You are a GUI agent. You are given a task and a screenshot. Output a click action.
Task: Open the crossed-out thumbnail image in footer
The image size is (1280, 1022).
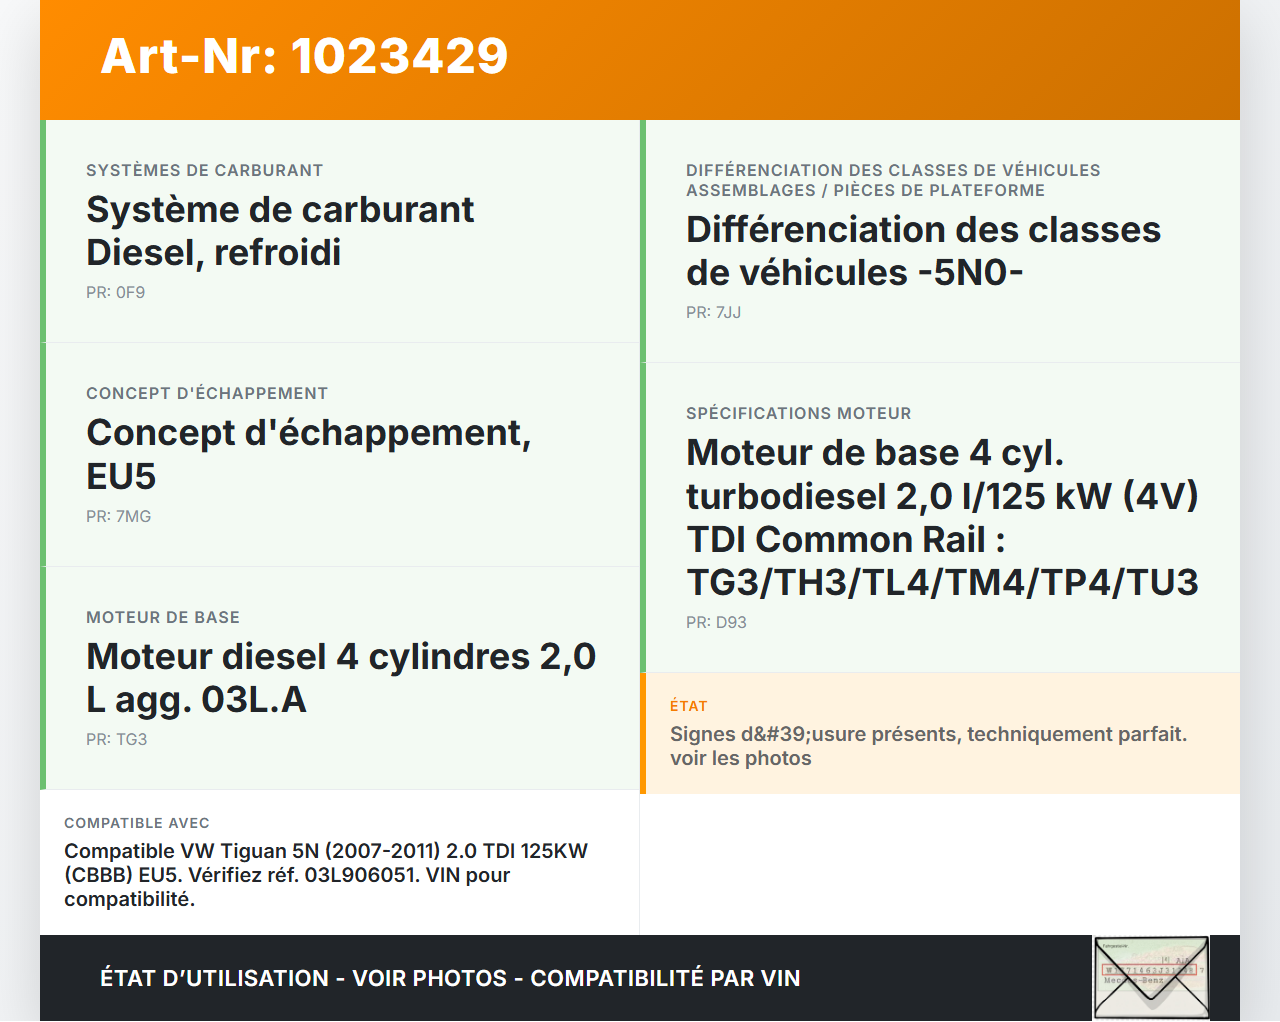point(1151,979)
